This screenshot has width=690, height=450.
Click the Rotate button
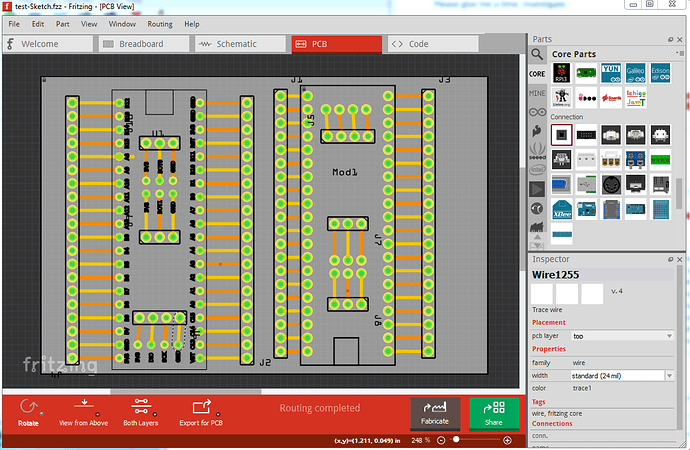click(29, 413)
